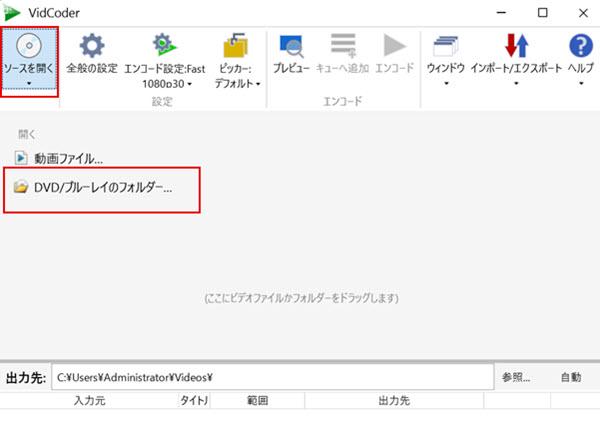Click the インポート/エクスポート arrows icon
The image size is (600, 432).
(516, 46)
